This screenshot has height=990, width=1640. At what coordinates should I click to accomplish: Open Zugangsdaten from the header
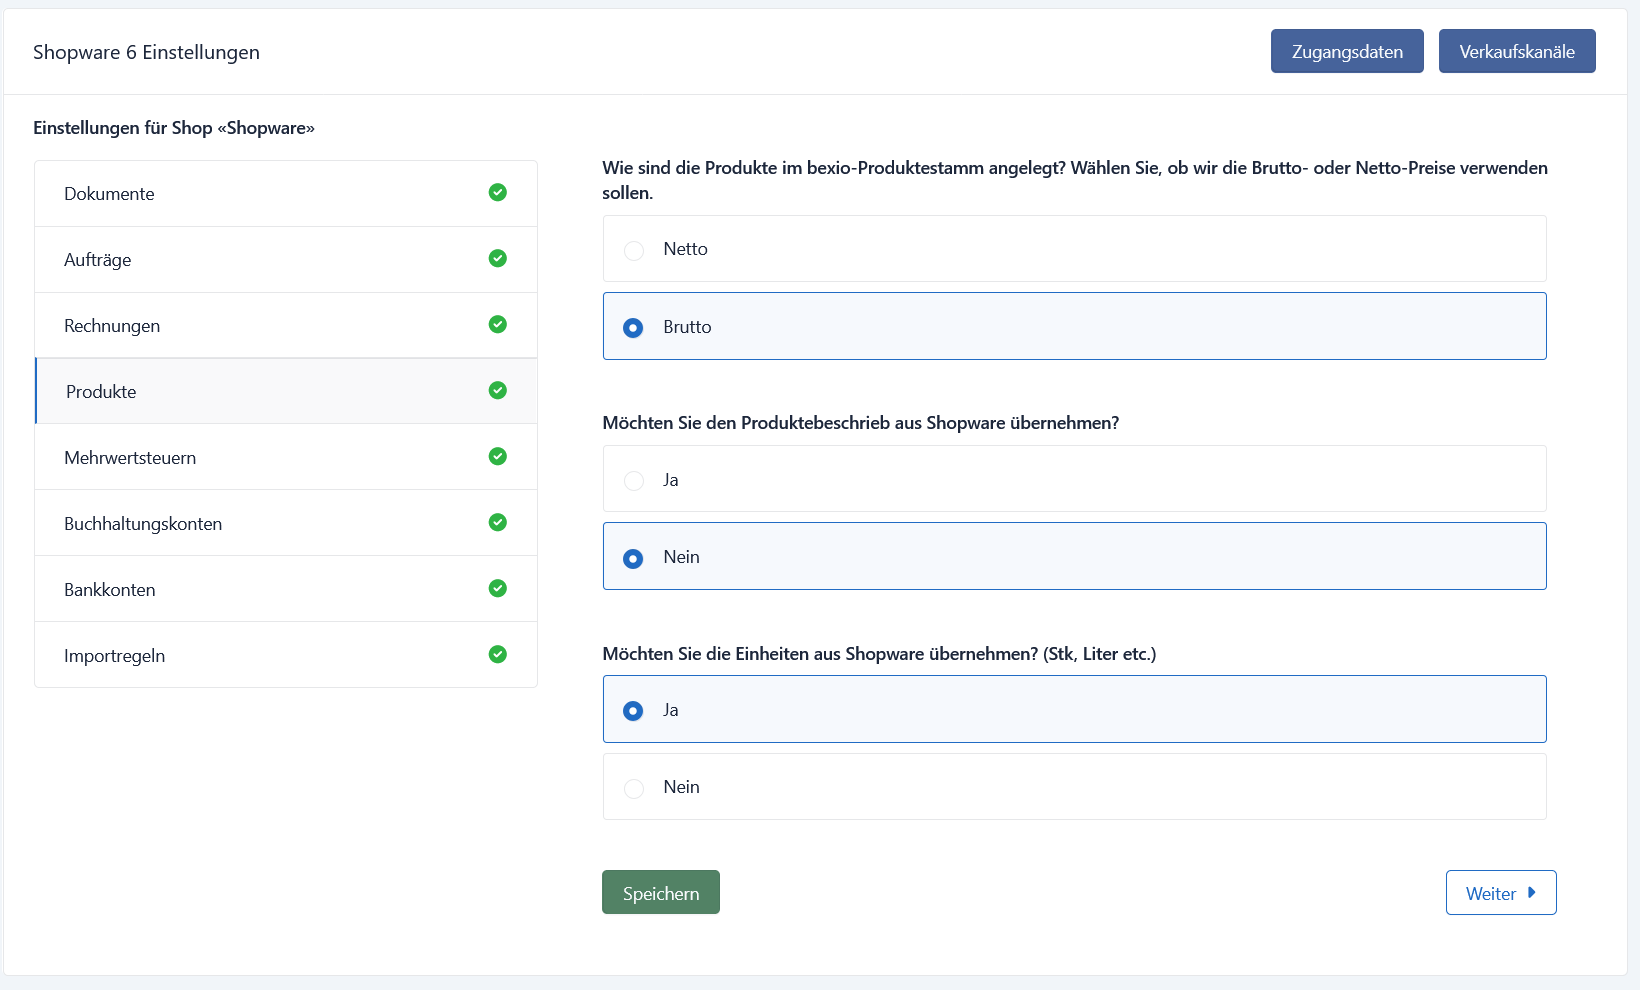1347,51
